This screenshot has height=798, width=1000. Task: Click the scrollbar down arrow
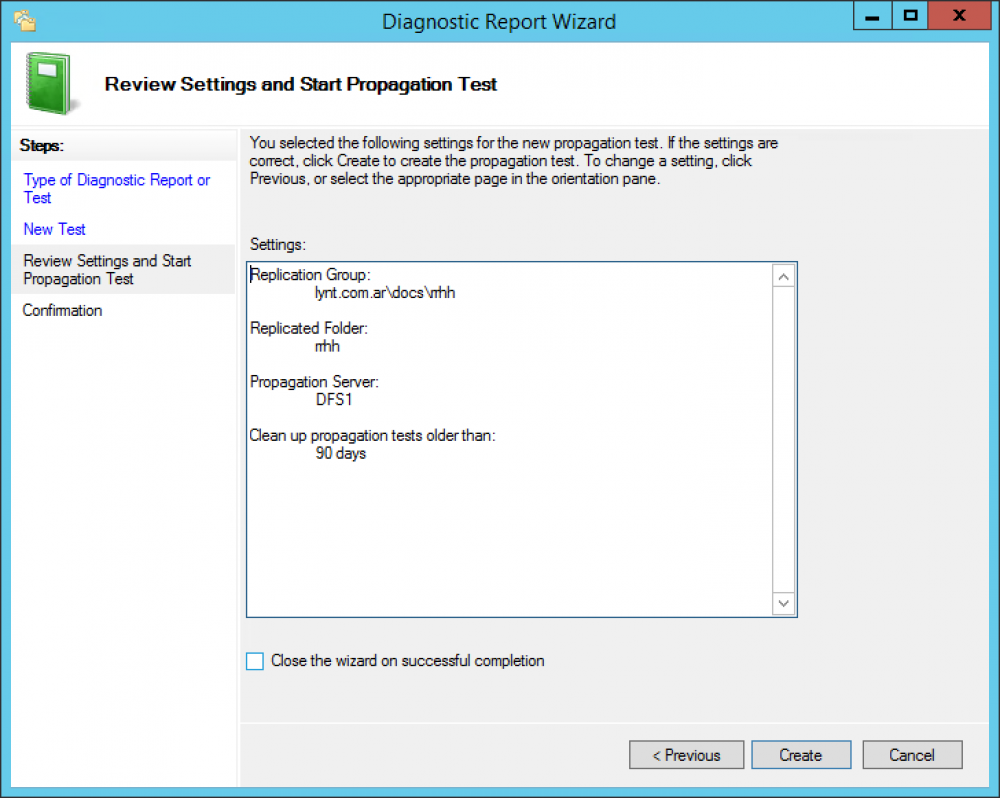coord(783,602)
